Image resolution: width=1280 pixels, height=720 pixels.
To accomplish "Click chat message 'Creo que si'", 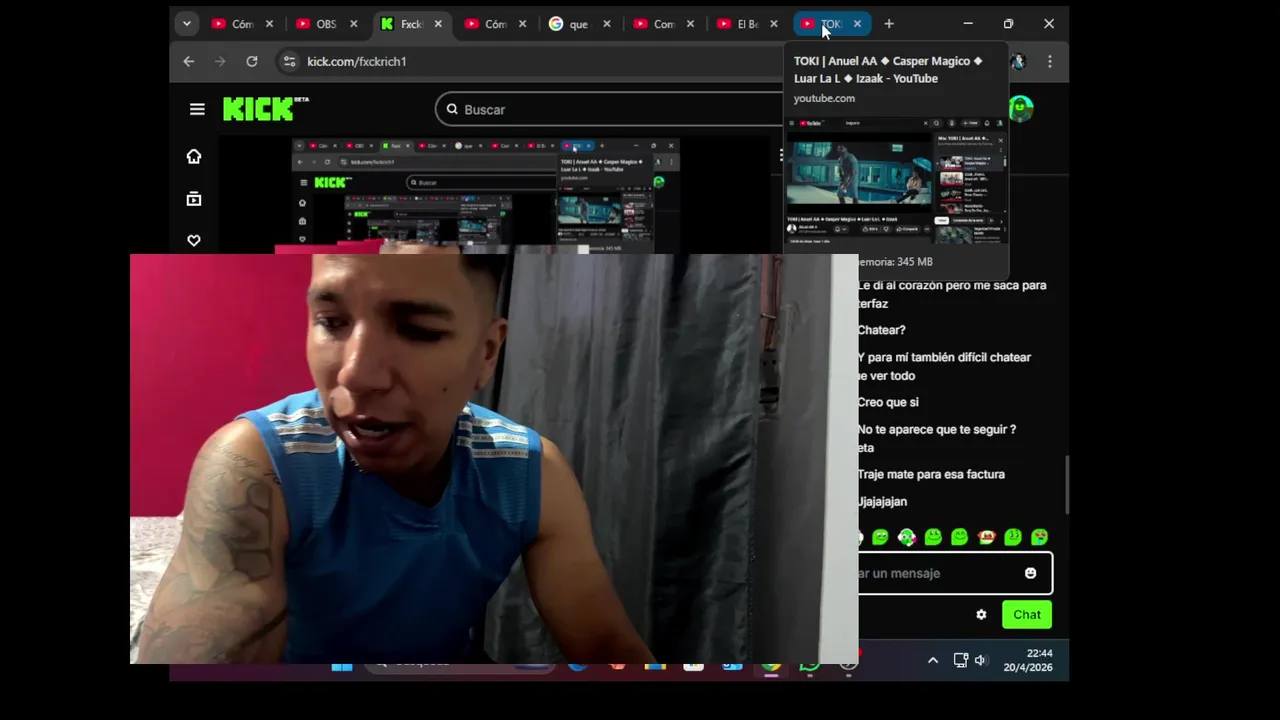I will coord(888,402).
